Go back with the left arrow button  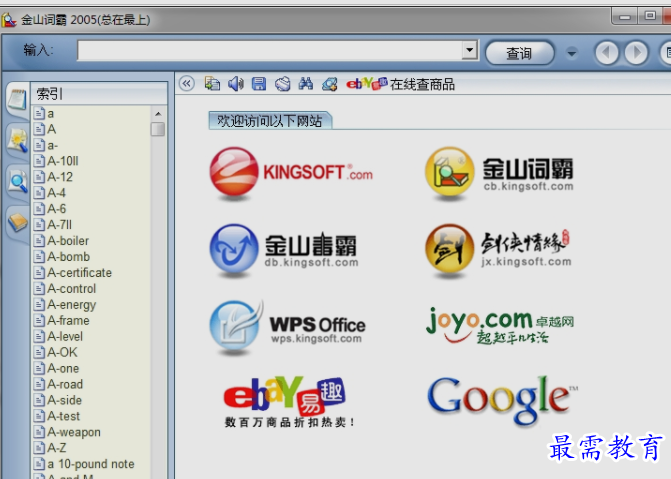click(607, 53)
